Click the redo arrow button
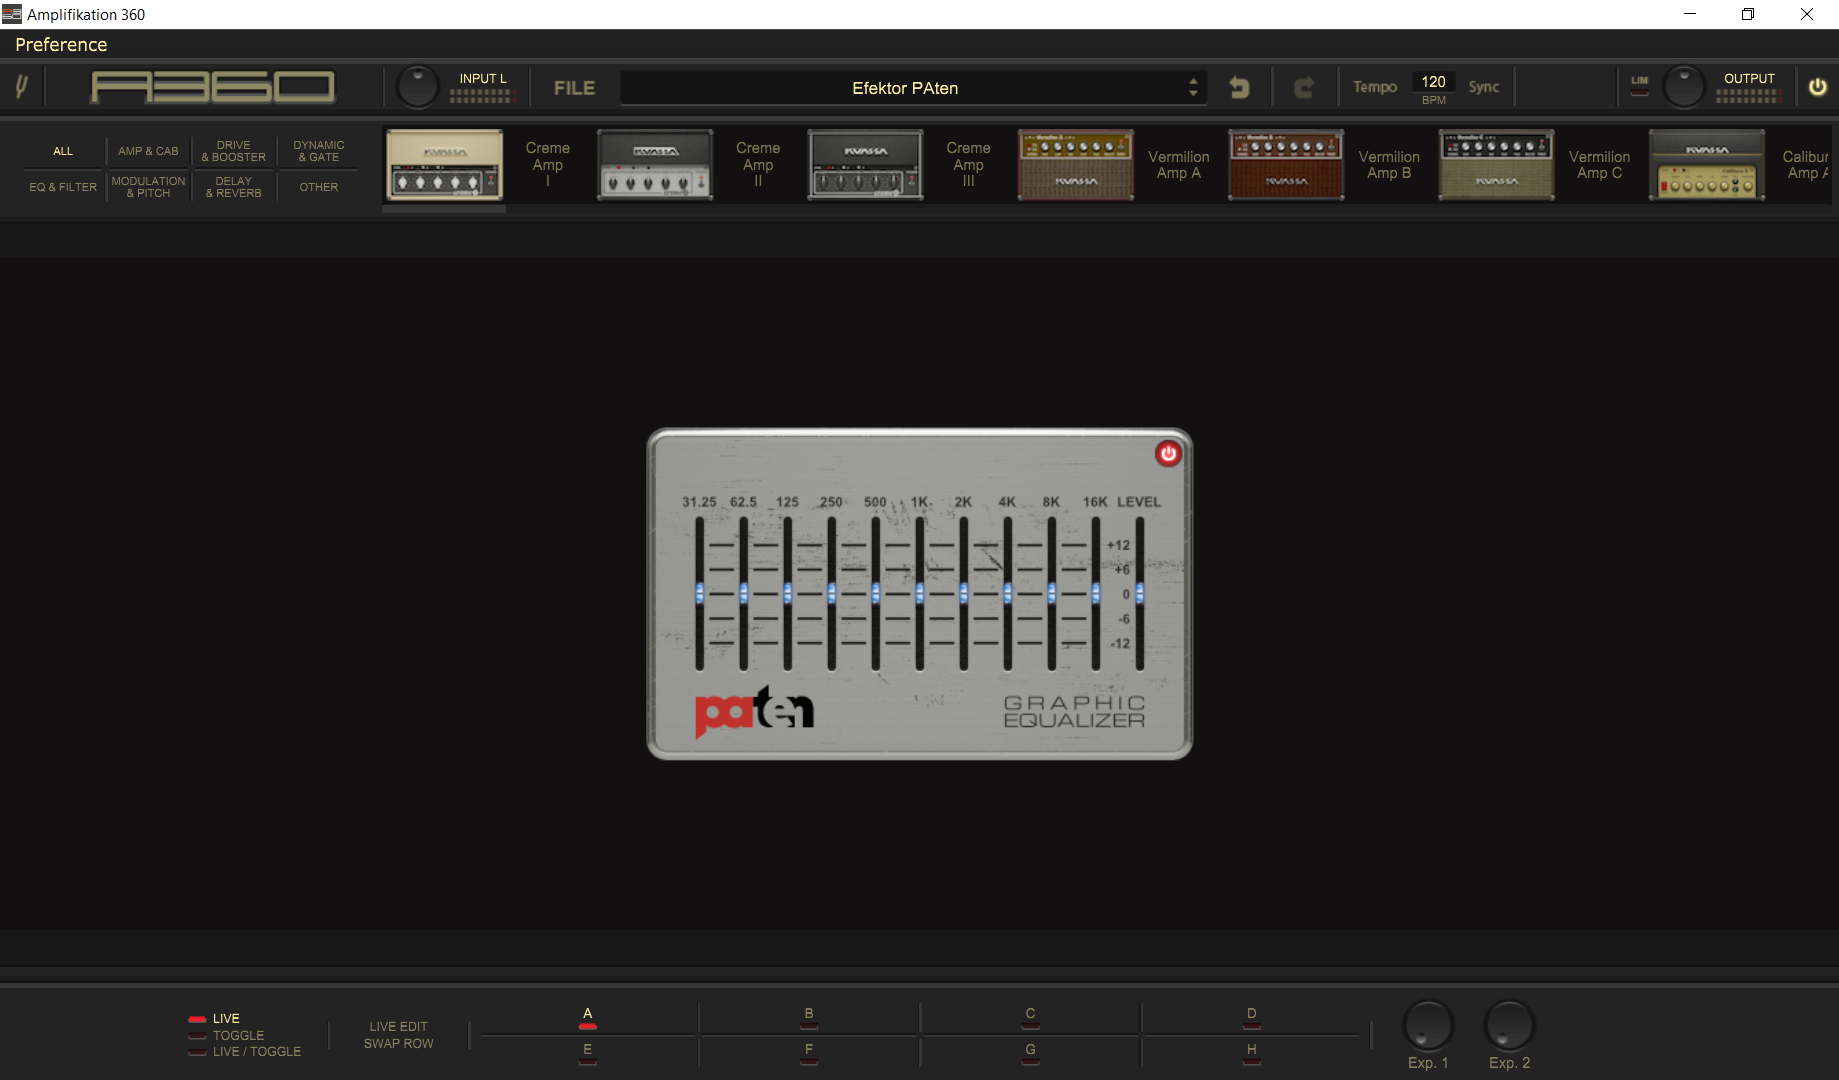Image resolution: width=1839 pixels, height=1080 pixels. (1303, 87)
